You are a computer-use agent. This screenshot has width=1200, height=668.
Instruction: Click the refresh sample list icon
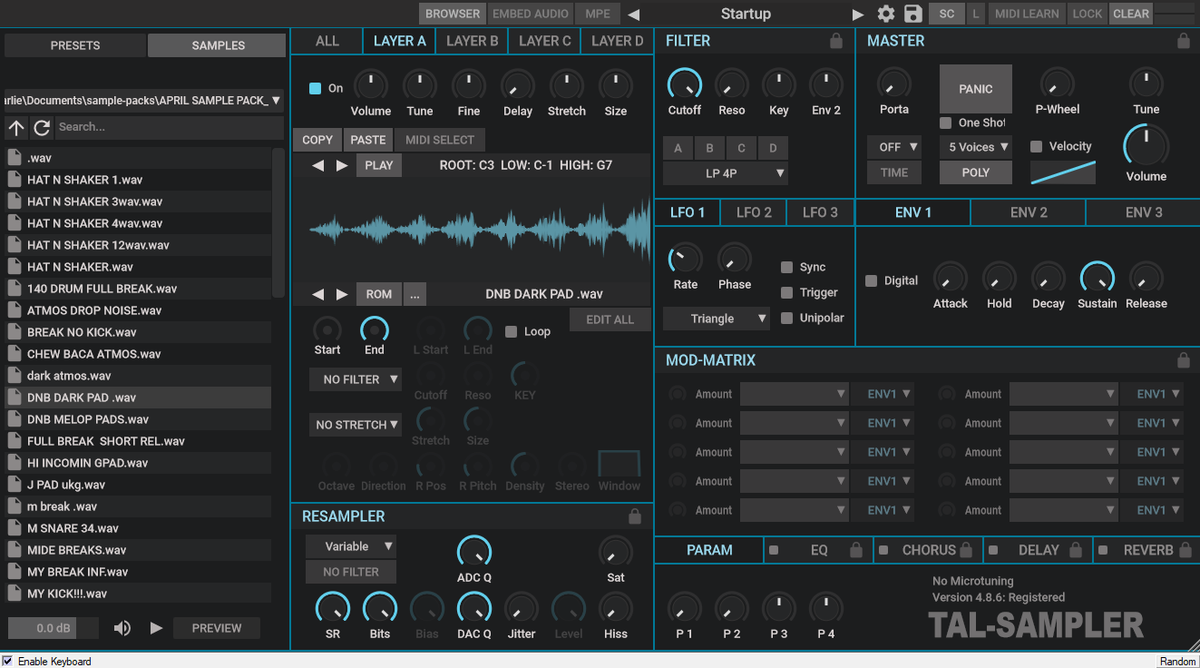[x=42, y=127]
